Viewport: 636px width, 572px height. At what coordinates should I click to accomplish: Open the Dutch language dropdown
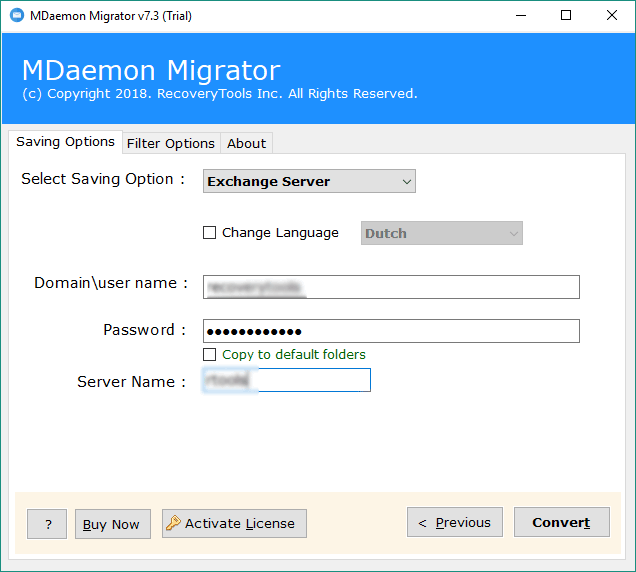(x=442, y=233)
